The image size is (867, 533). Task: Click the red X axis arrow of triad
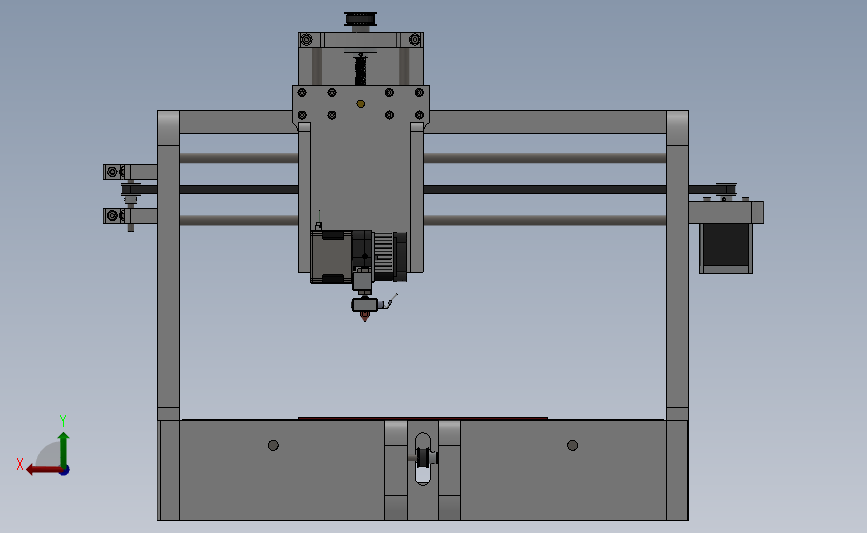[x=43, y=470]
